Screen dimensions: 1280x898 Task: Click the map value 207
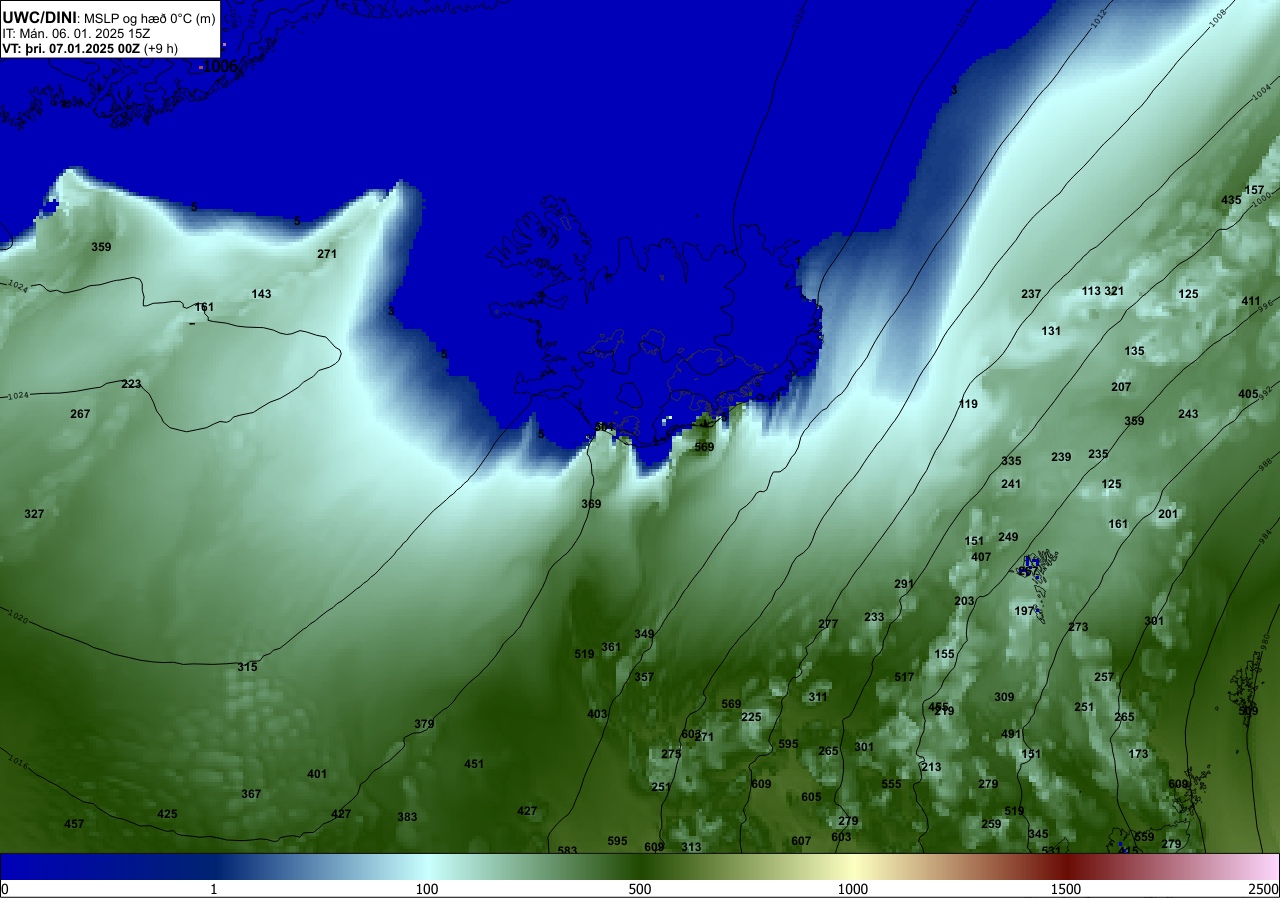pos(1121,387)
